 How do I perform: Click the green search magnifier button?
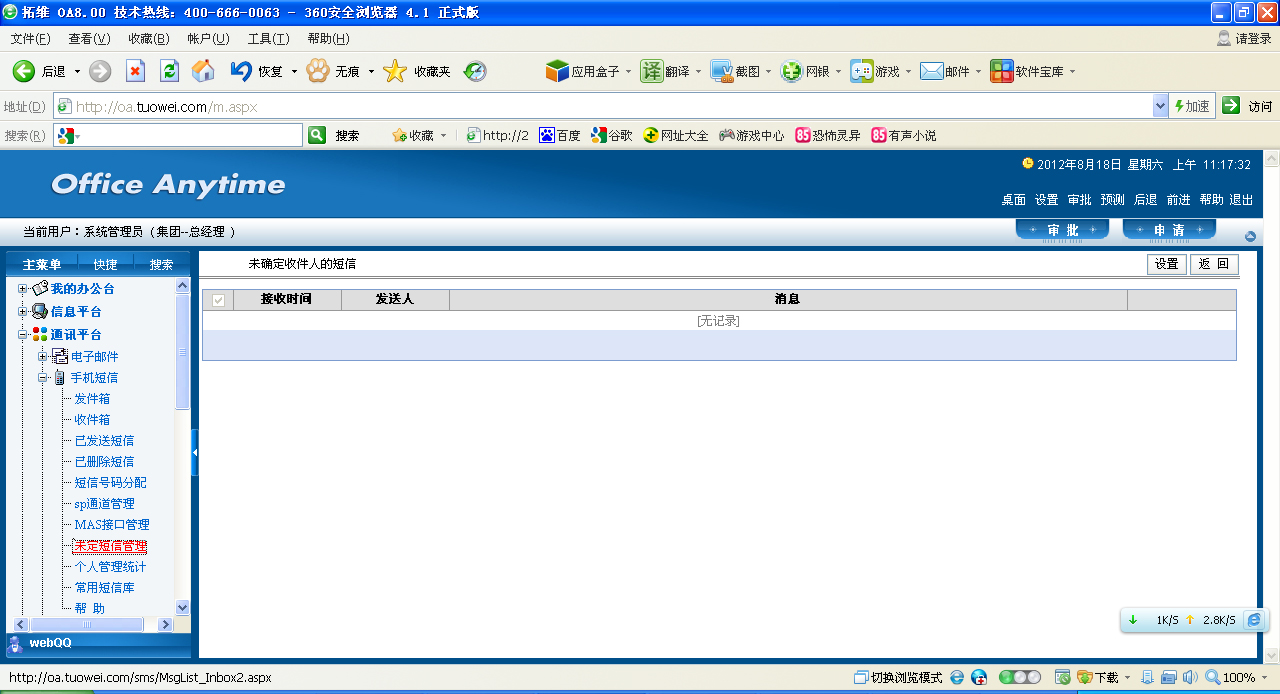tap(317, 135)
